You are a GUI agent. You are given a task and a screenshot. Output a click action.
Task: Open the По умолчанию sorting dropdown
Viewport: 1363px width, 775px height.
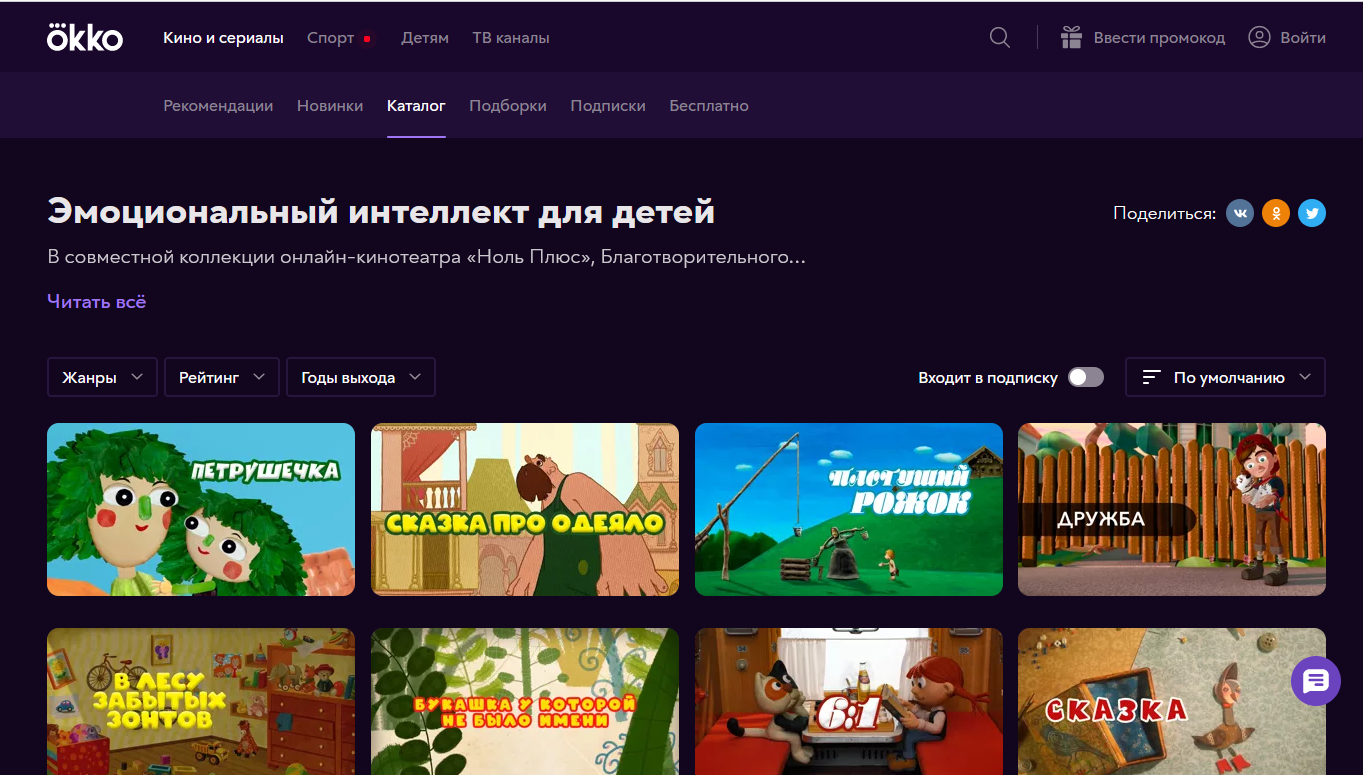tap(1225, 377)
